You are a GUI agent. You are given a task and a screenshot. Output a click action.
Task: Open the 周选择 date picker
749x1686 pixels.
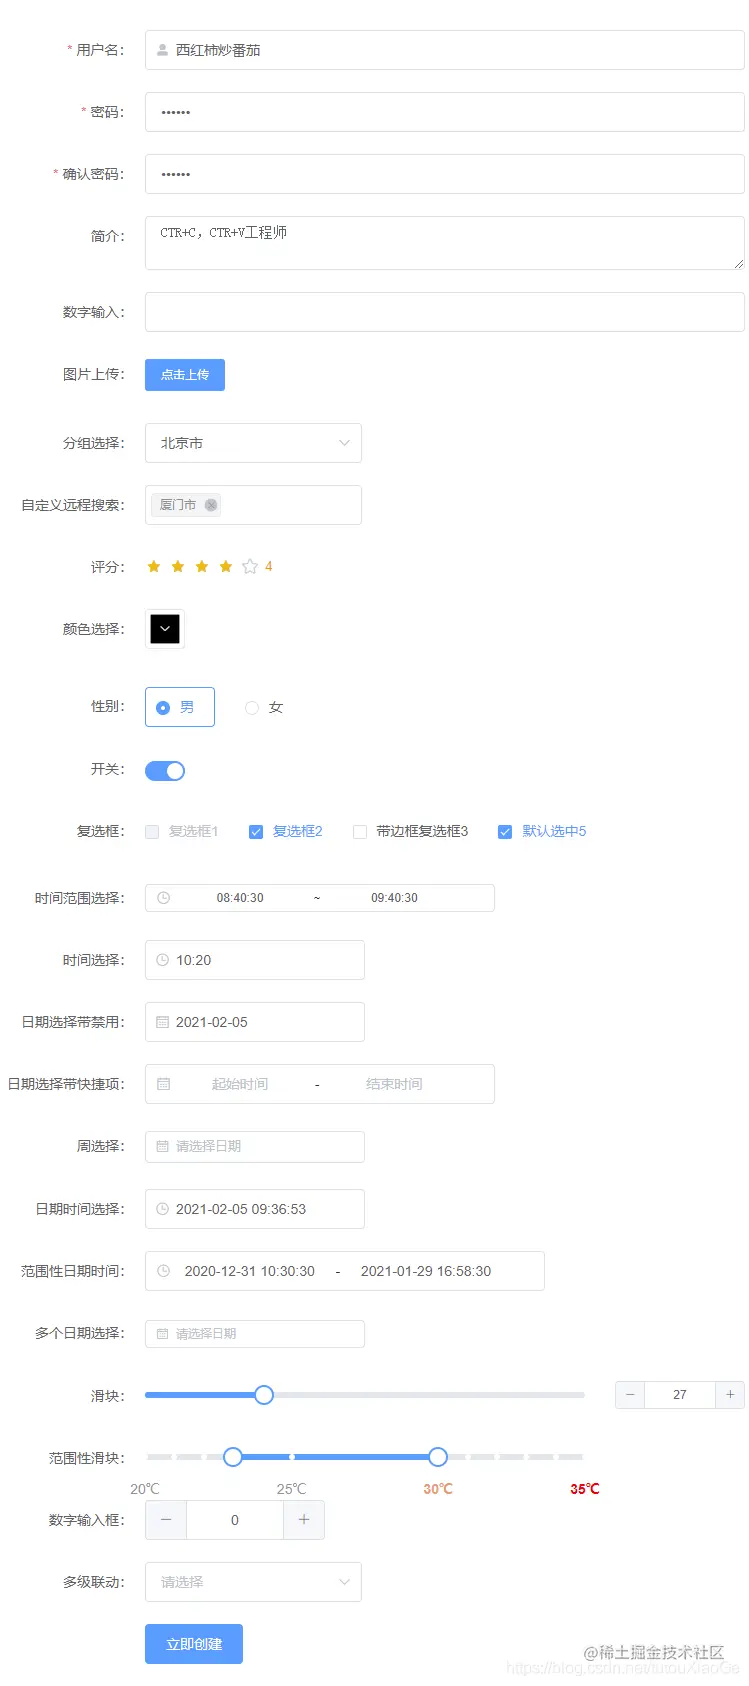(255, 1146)
